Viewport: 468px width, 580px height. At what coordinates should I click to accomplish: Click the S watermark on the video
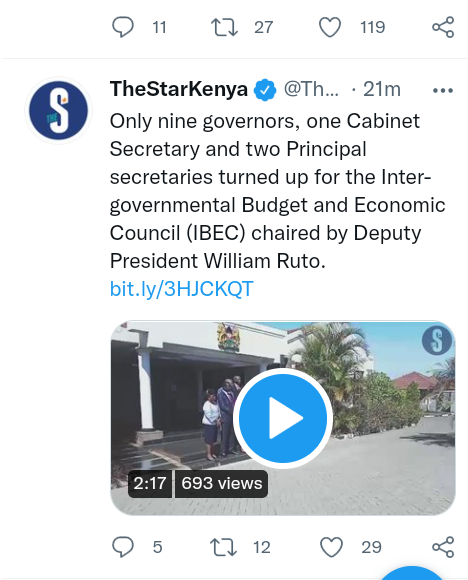(x=437, y=341)
